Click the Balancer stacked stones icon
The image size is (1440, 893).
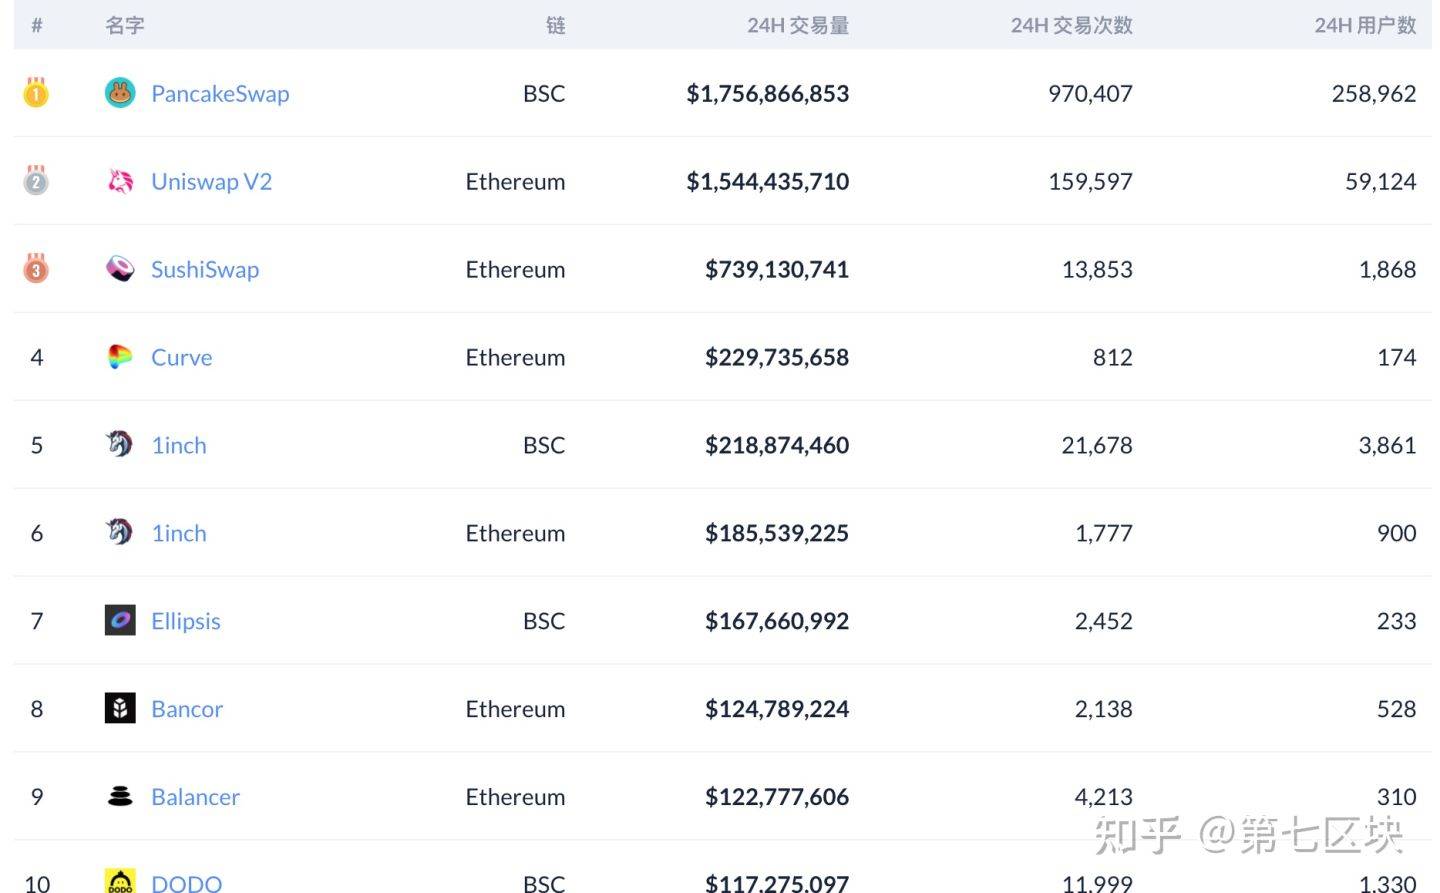[x=120, y=797]
